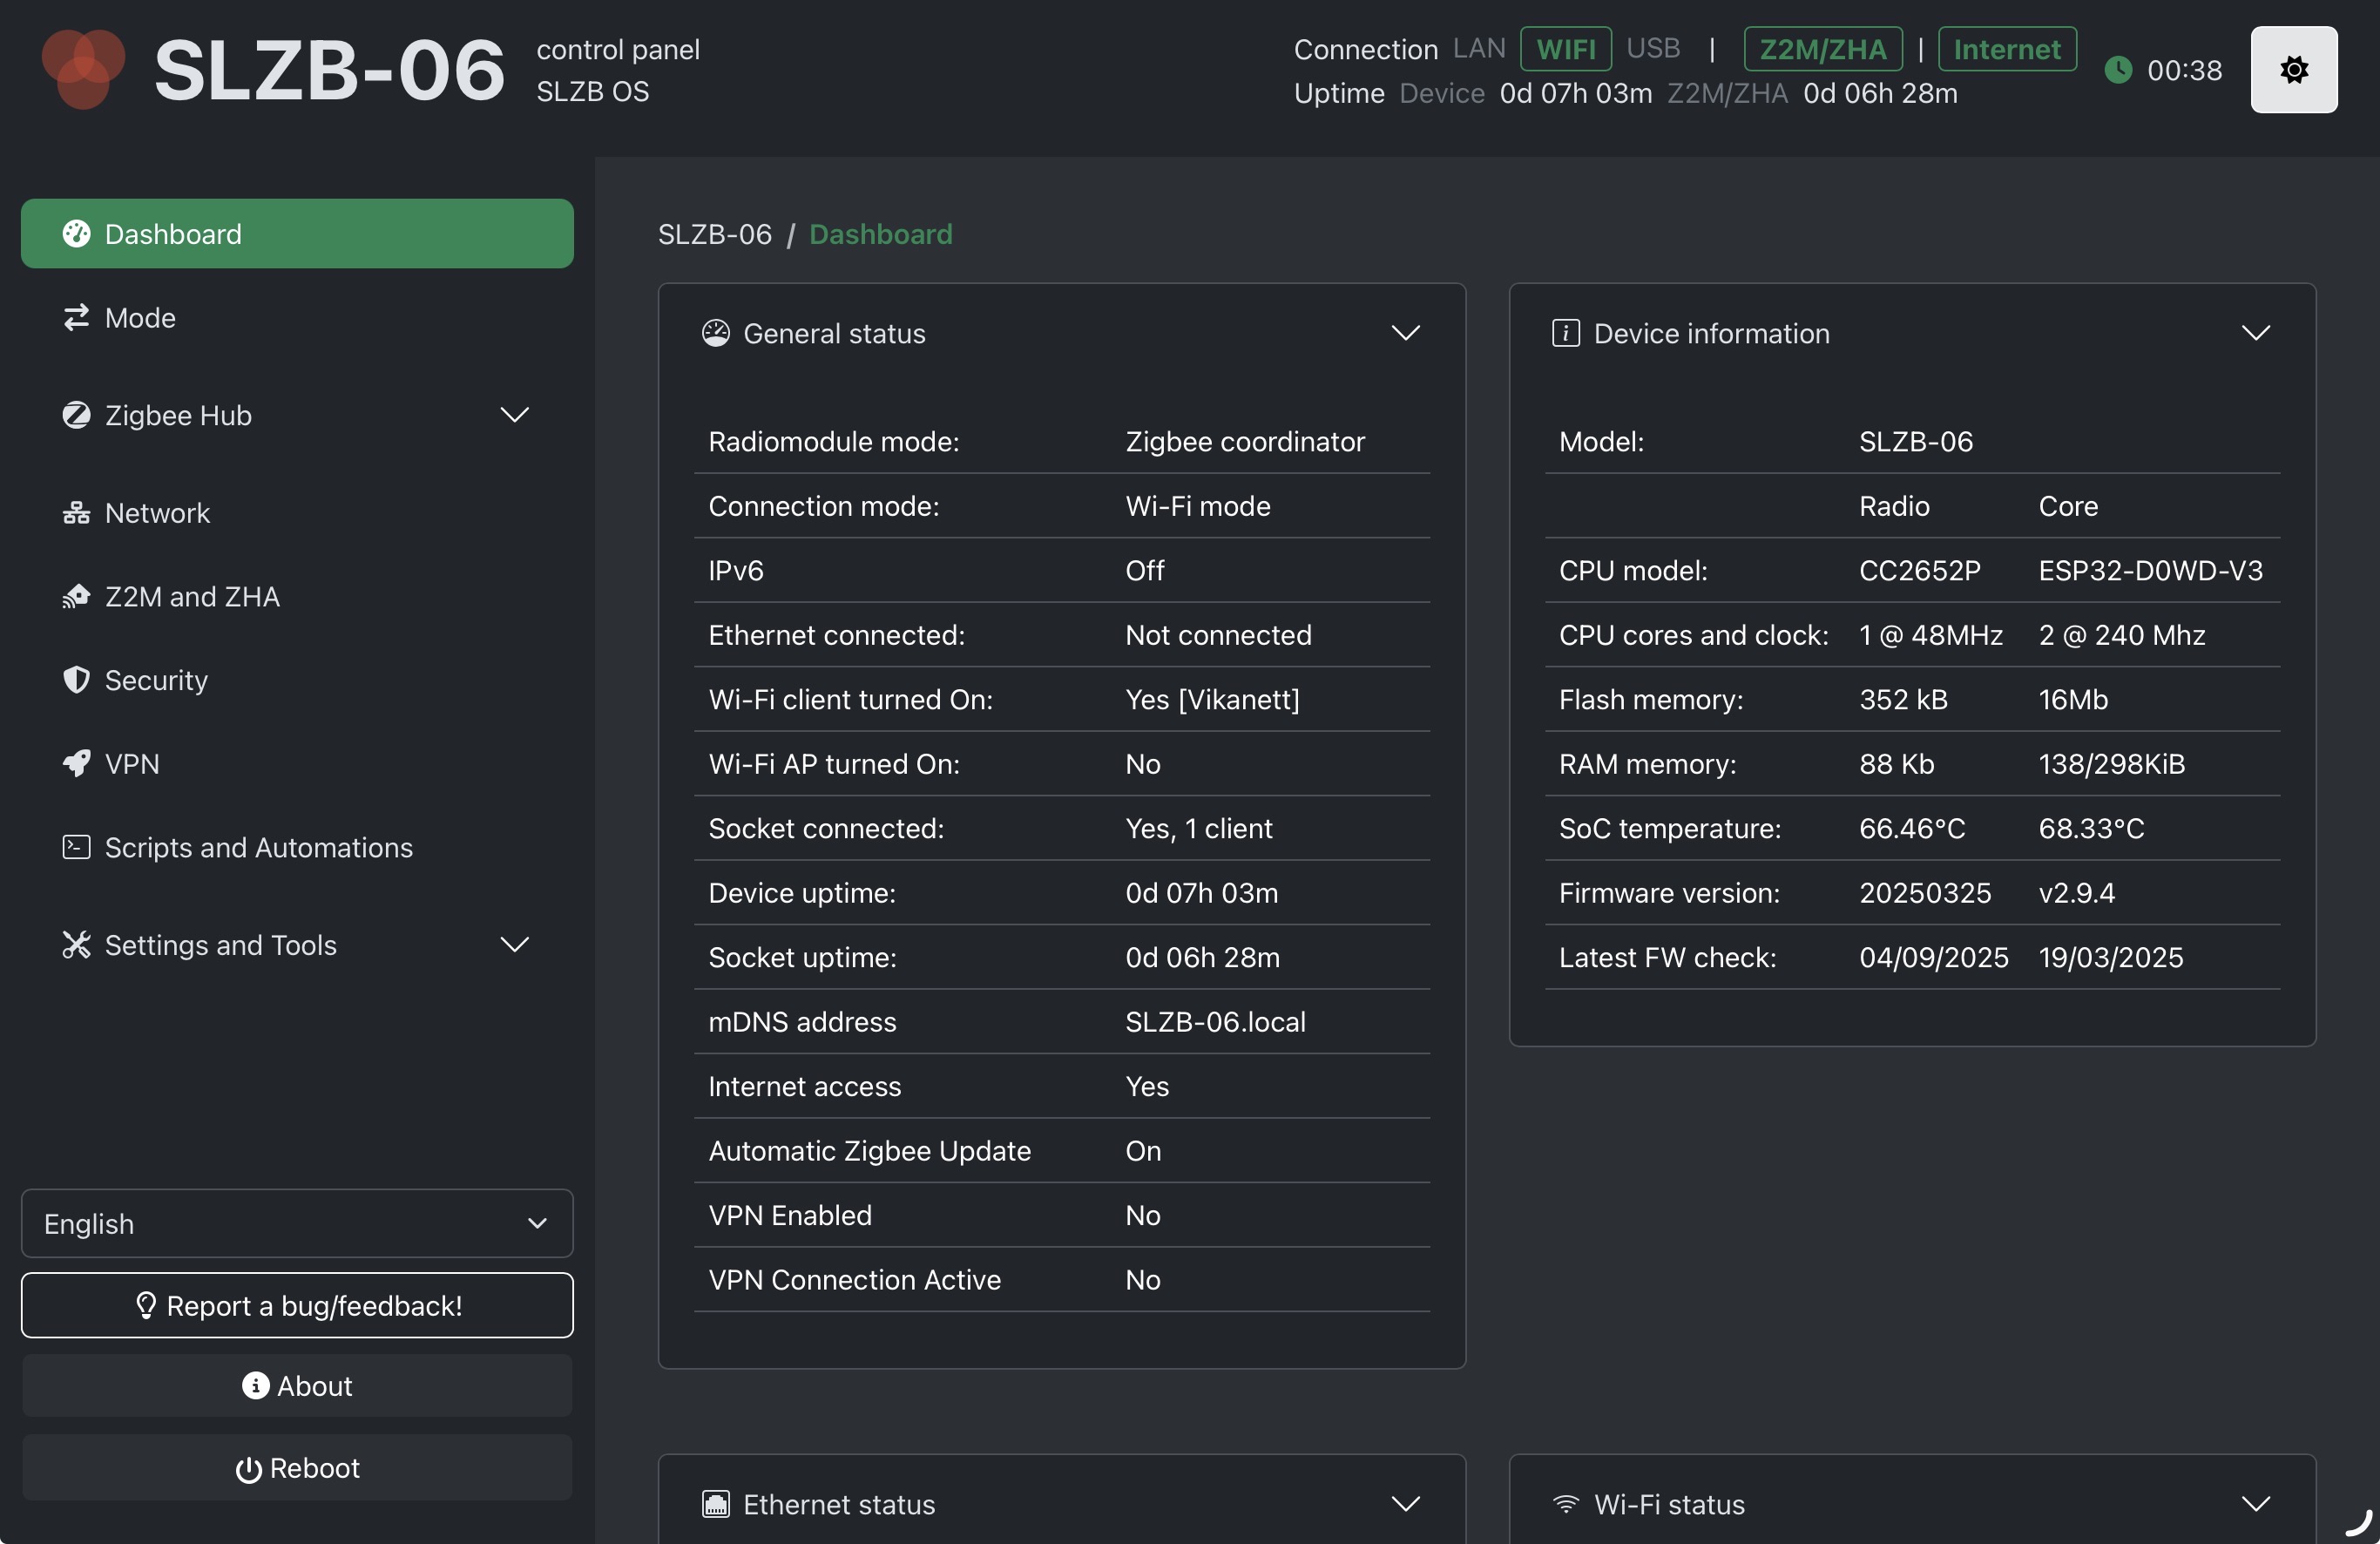
Task: Click Report a bug/feedback button
Action: tap(297, 1305)
